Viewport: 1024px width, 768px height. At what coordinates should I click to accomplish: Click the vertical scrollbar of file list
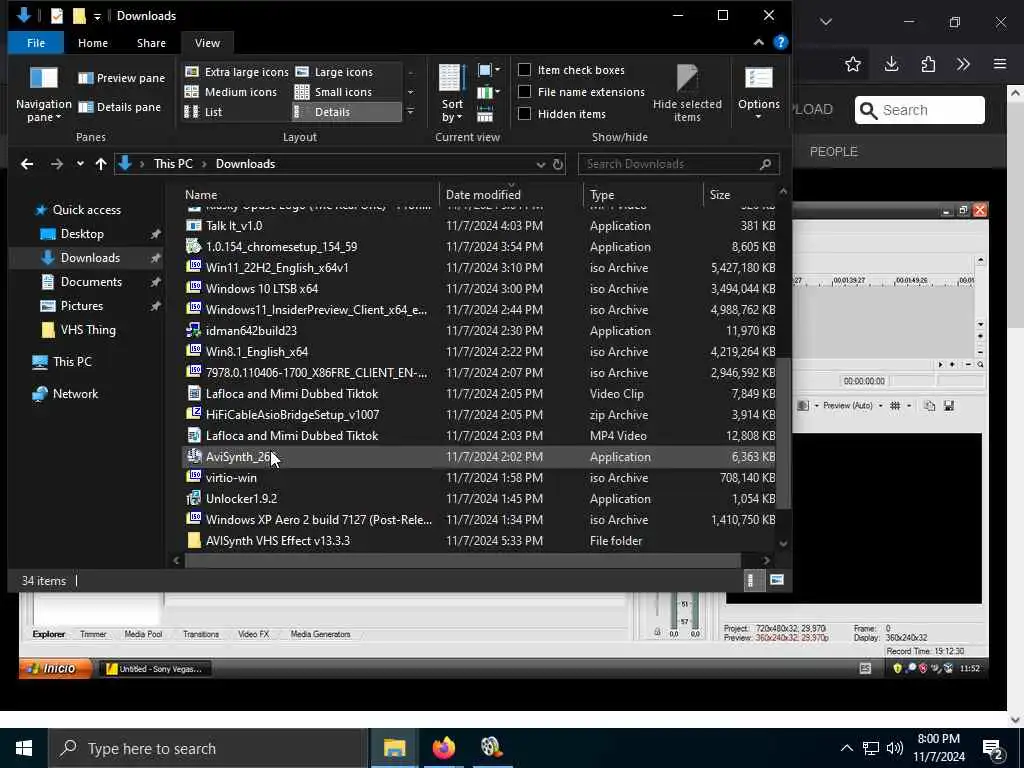pos(784,432)
